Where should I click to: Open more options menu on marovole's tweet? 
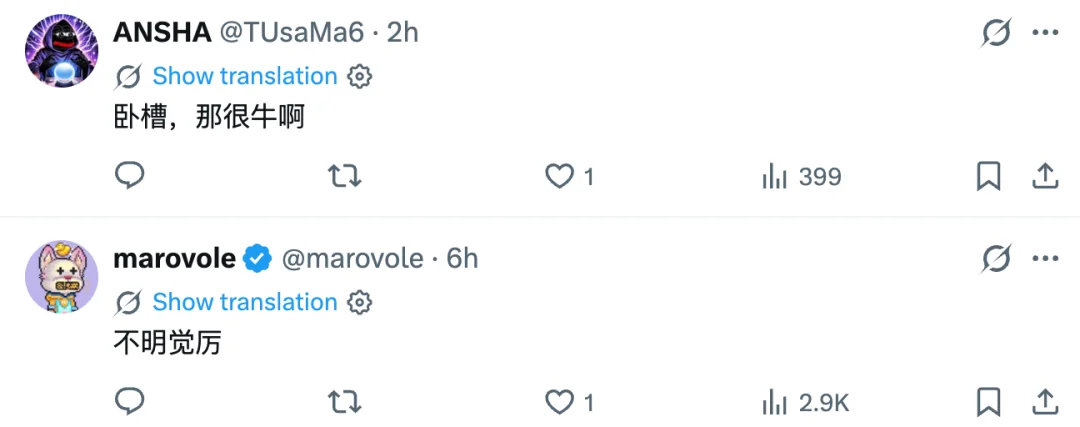point(1045,259)
